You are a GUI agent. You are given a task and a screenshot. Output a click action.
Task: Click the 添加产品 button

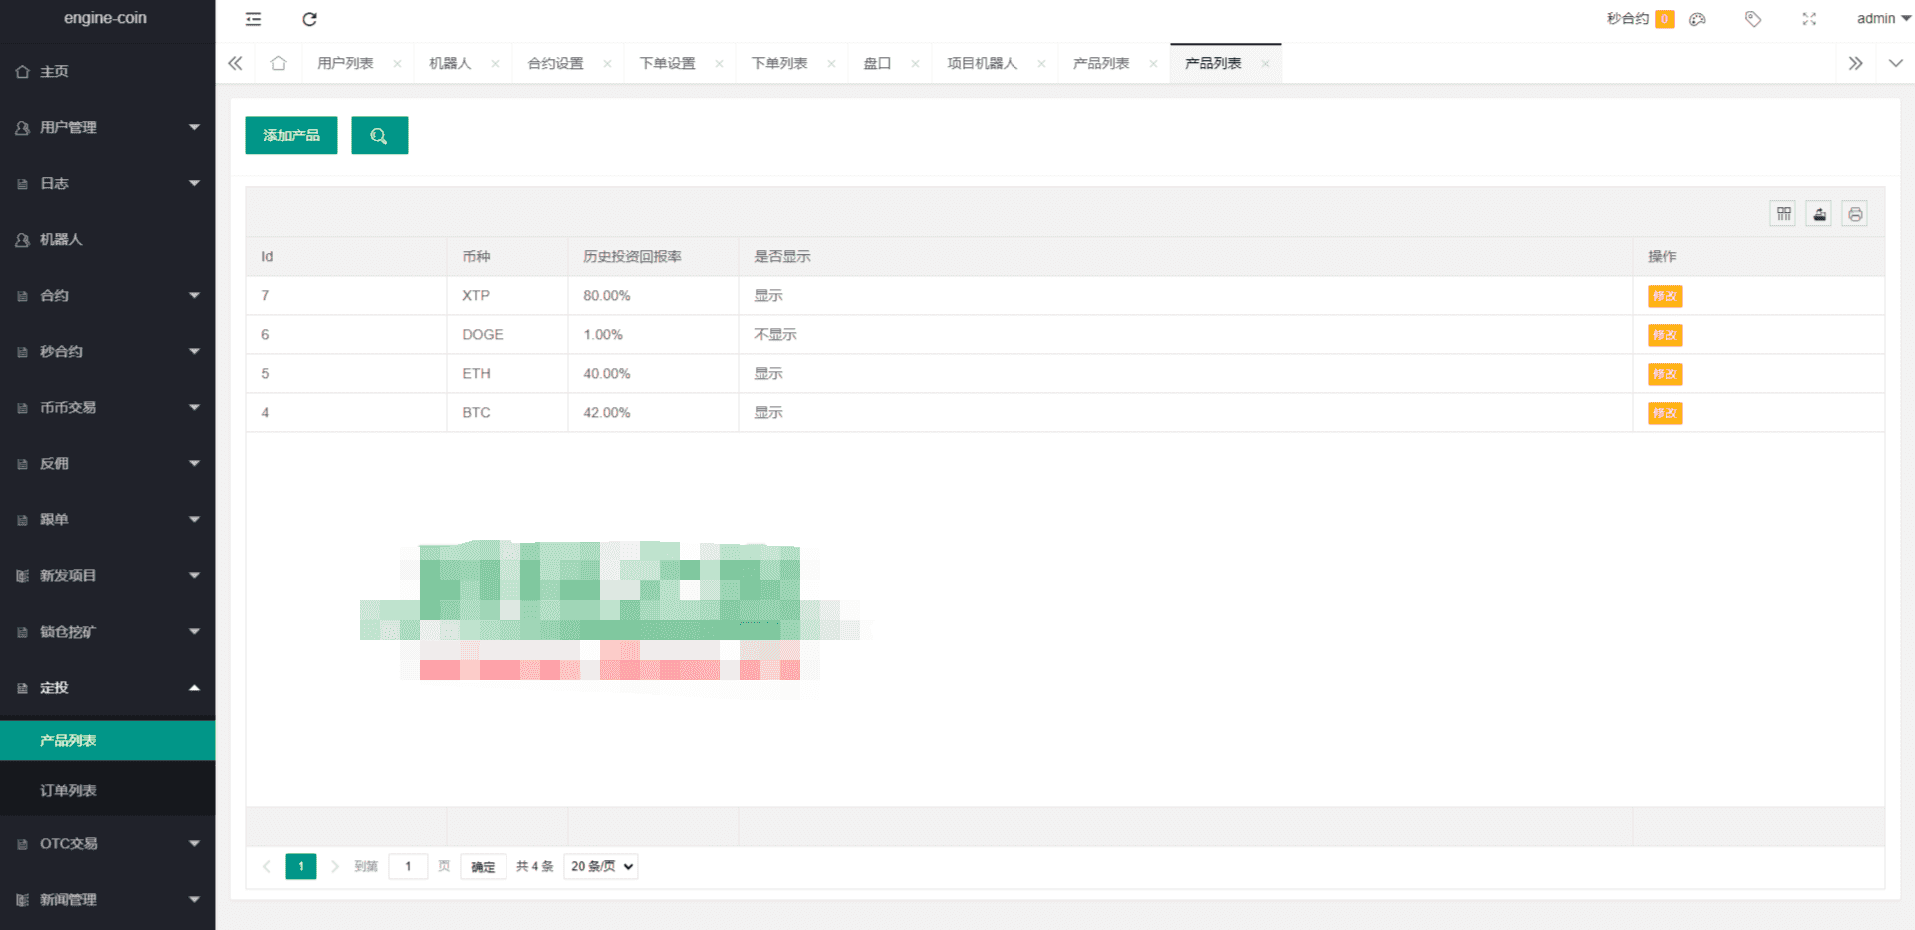[291, 136]
